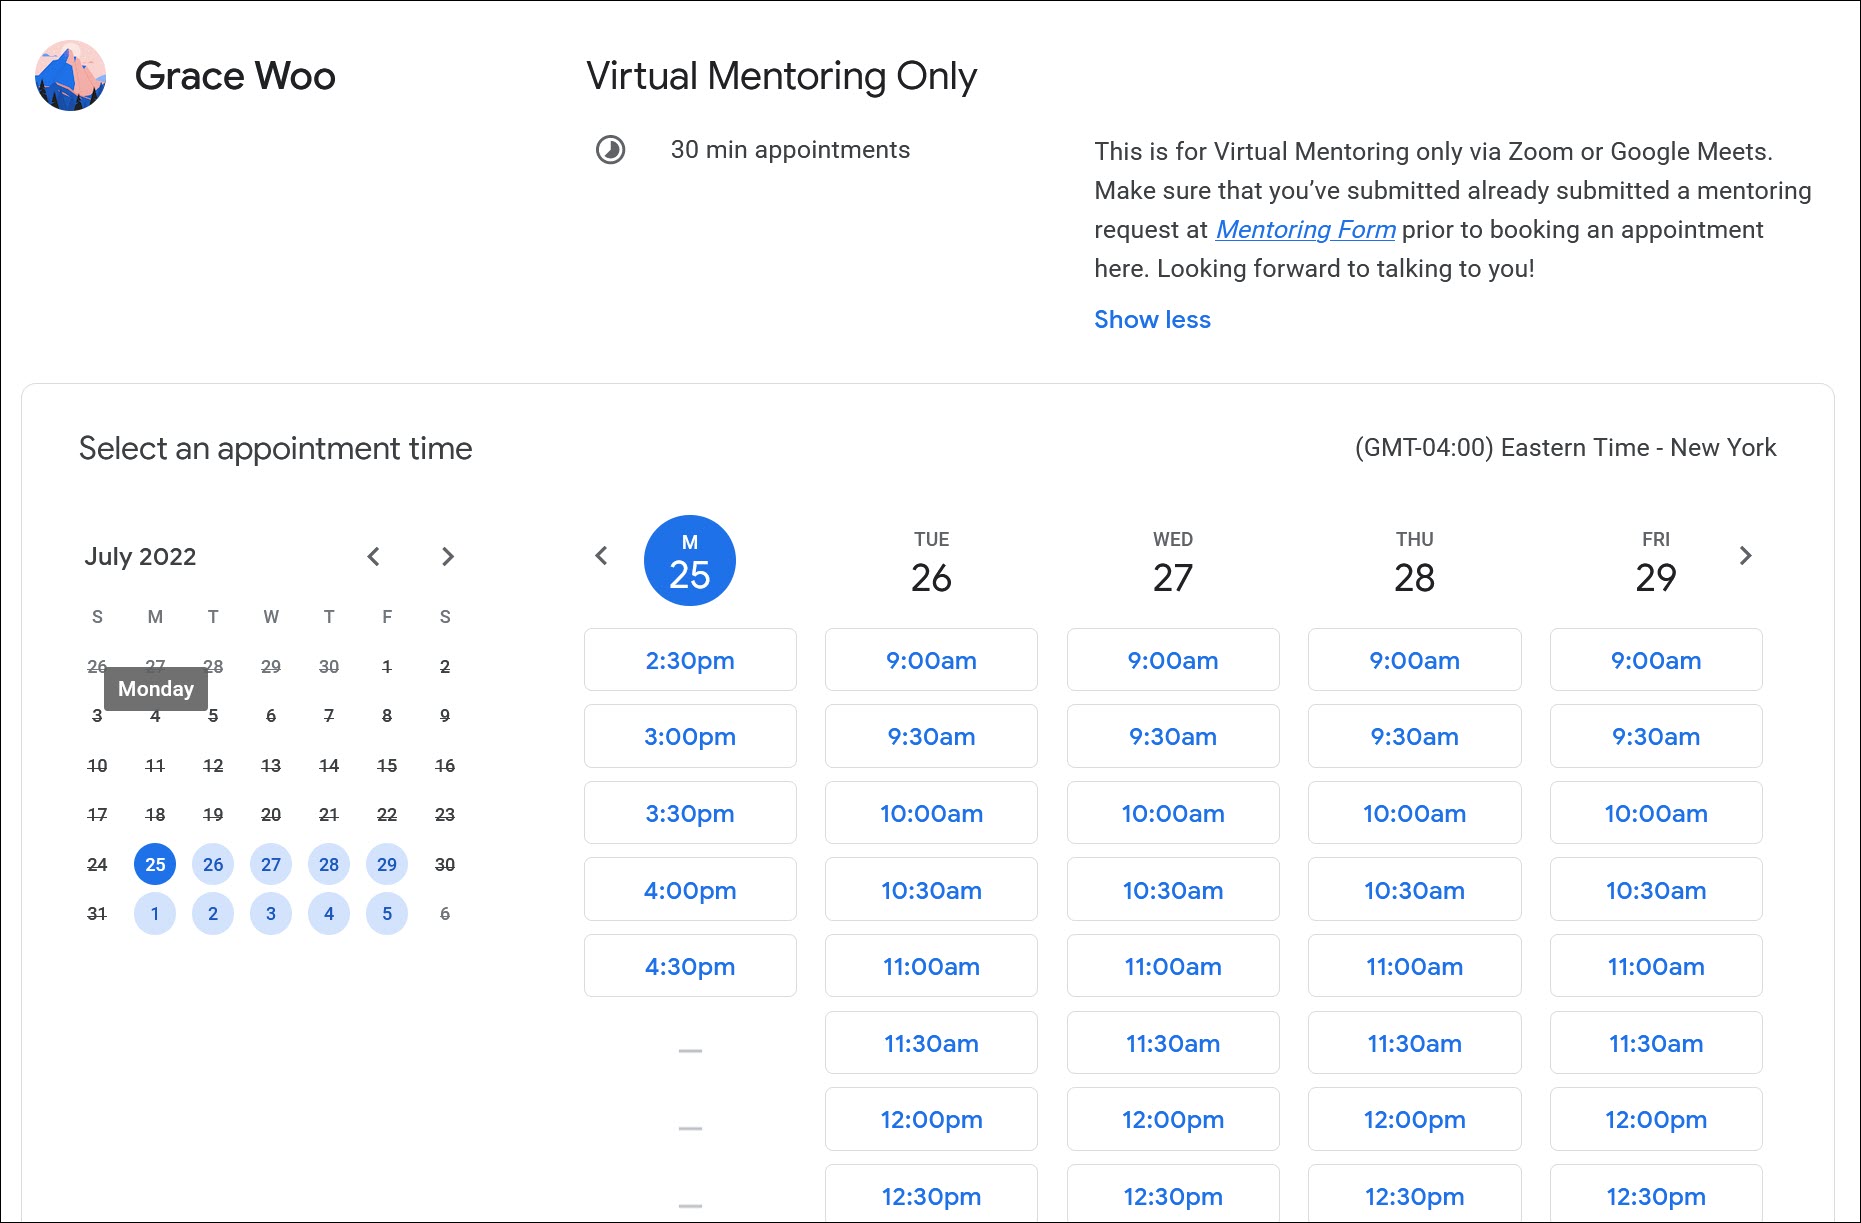
Task: Go to earlier days with the left week arrow
Action: pos(601,556)
